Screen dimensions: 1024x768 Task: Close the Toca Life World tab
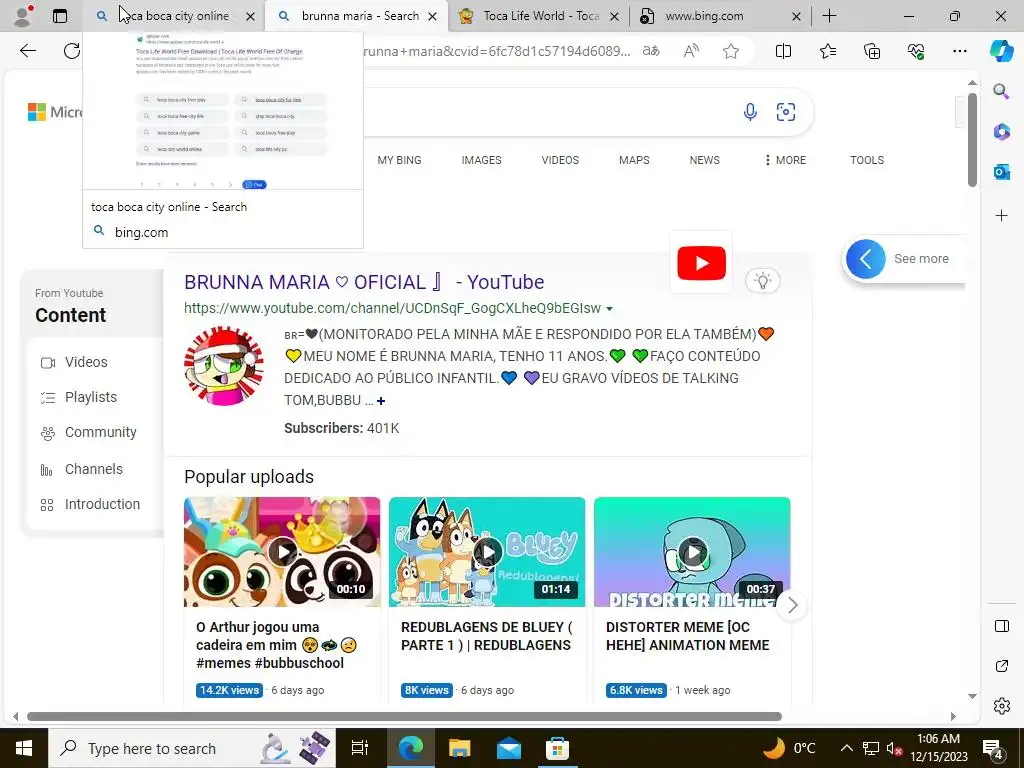tap(614, 16)
